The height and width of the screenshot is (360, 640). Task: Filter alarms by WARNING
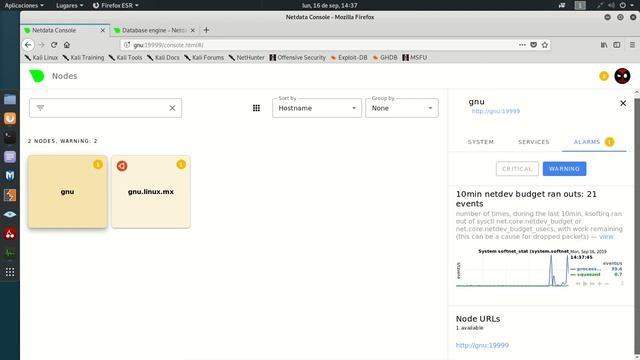564,169
